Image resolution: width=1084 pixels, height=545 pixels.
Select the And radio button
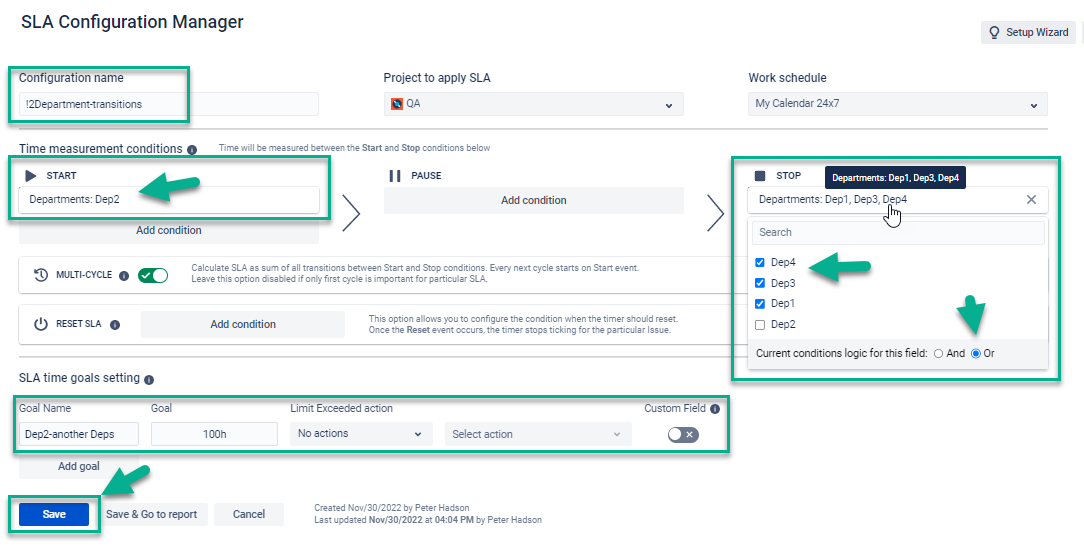[x=938, y=353]
